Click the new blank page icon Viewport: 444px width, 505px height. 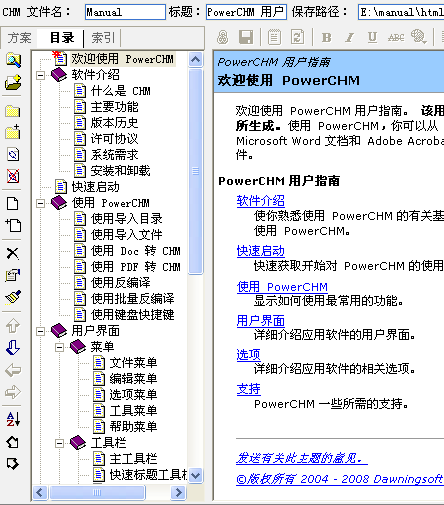(13, 203)
